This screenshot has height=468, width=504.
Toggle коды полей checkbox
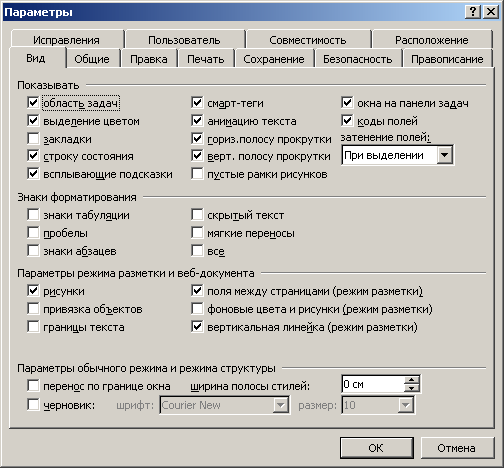point(347,120)
